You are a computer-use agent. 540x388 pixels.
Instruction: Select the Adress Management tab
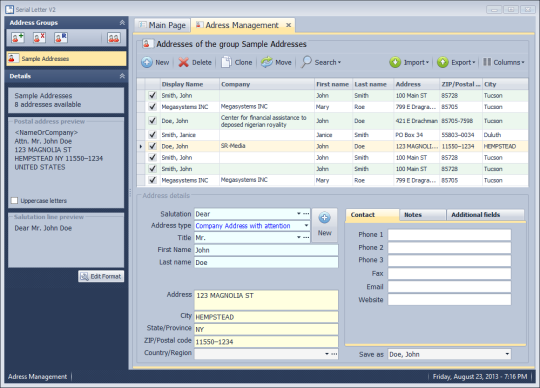click(x=242, y=25)
